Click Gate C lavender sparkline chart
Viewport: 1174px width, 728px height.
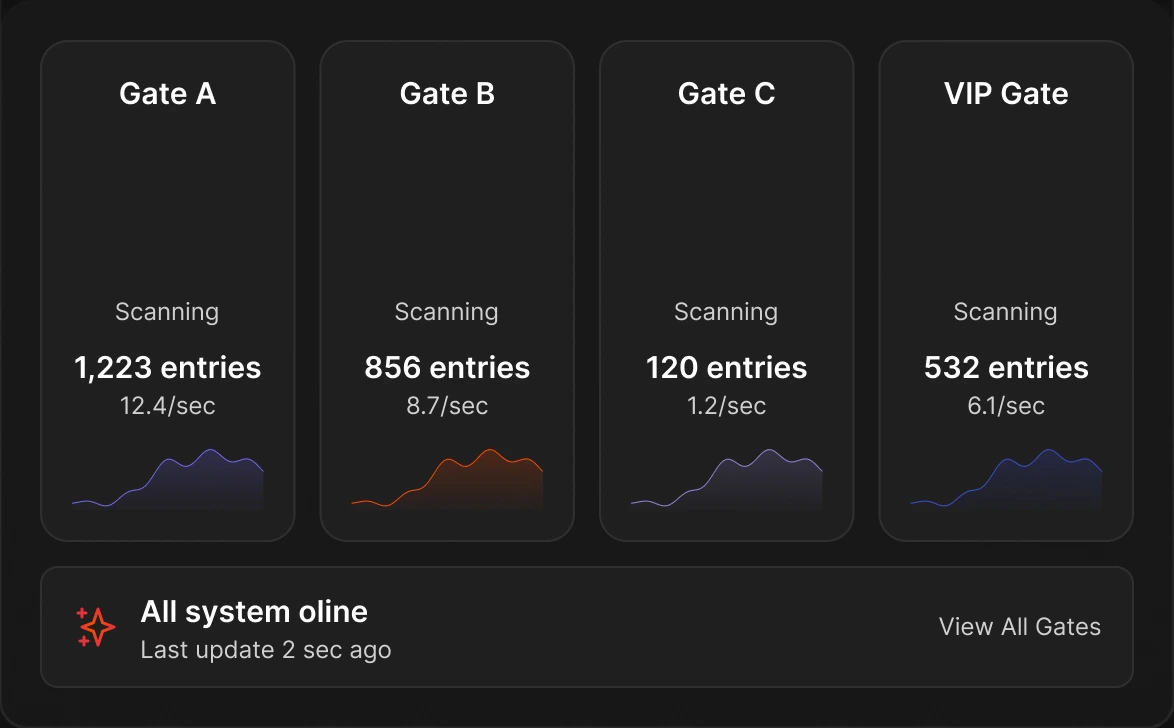click(x=726, y=480)
